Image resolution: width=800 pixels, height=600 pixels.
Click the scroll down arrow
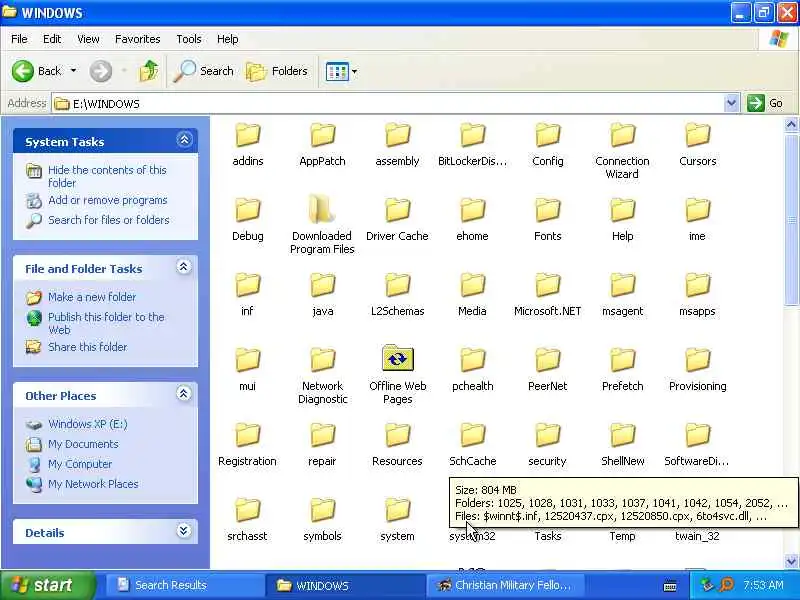tap(791, 561)
